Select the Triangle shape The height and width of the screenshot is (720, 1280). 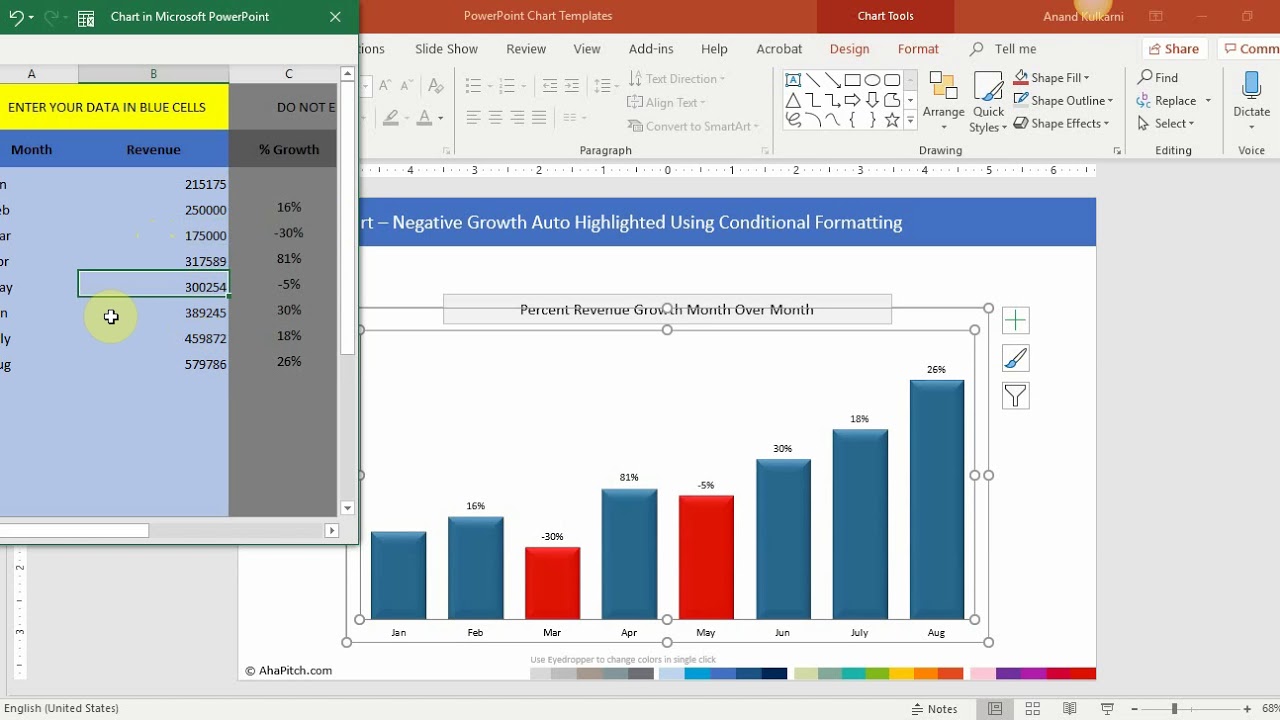(793, 100)
